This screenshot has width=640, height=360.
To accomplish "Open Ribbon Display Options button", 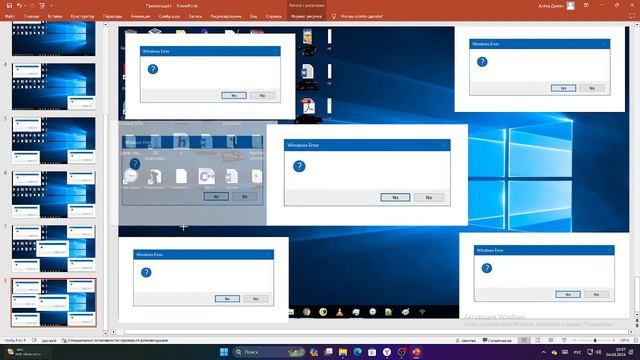I will point(586,5).
